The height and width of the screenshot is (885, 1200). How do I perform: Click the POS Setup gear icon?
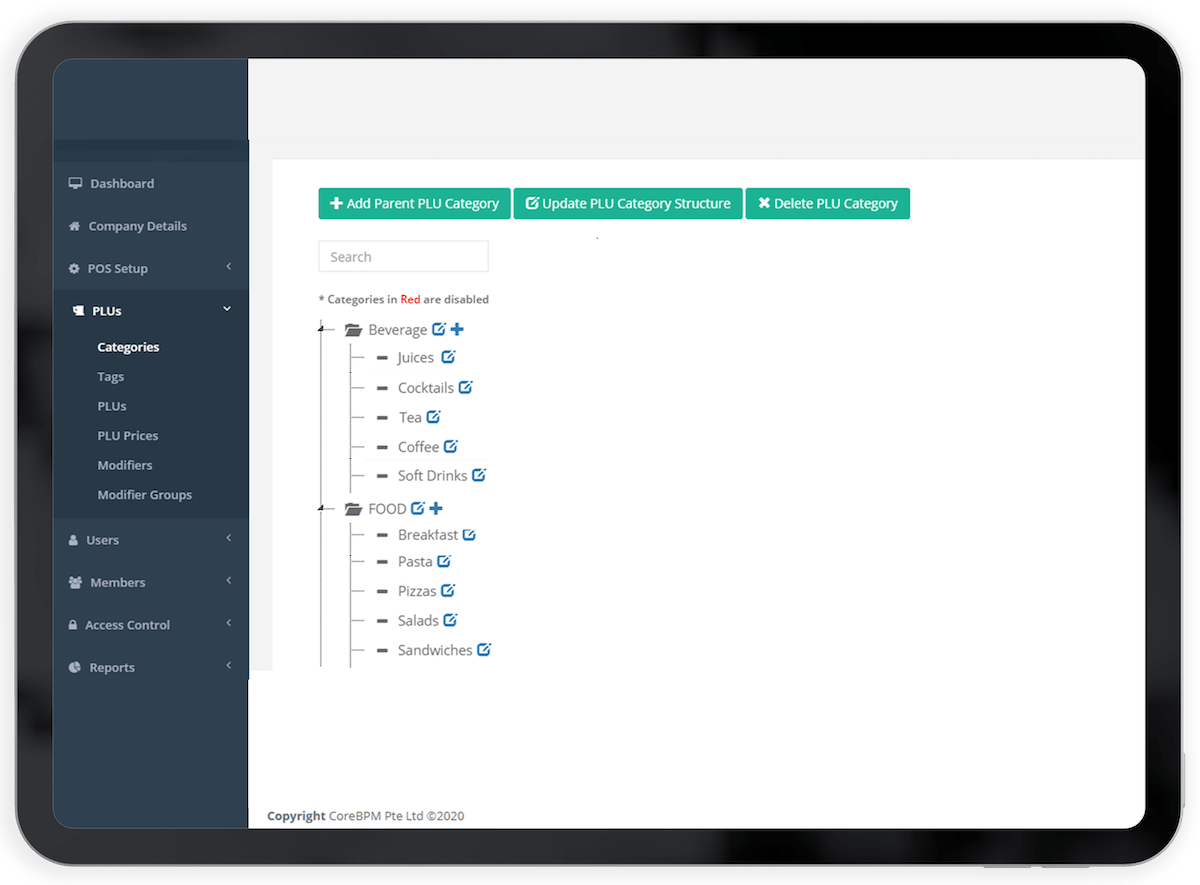(x=74, y=269)
